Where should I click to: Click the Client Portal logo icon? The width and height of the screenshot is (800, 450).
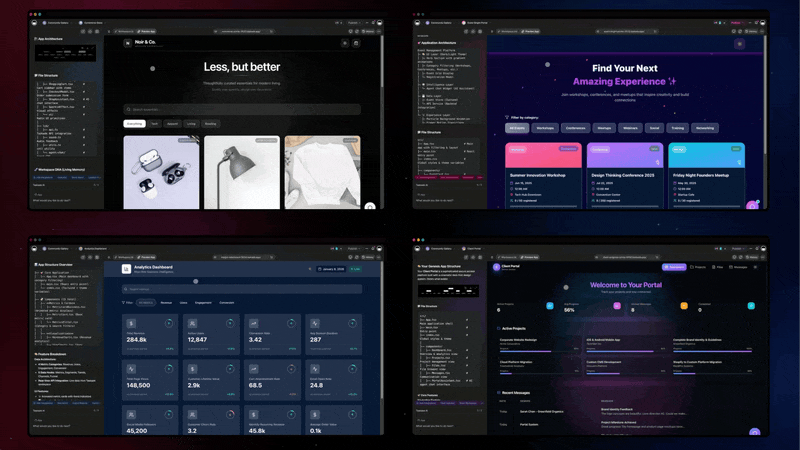497,267
